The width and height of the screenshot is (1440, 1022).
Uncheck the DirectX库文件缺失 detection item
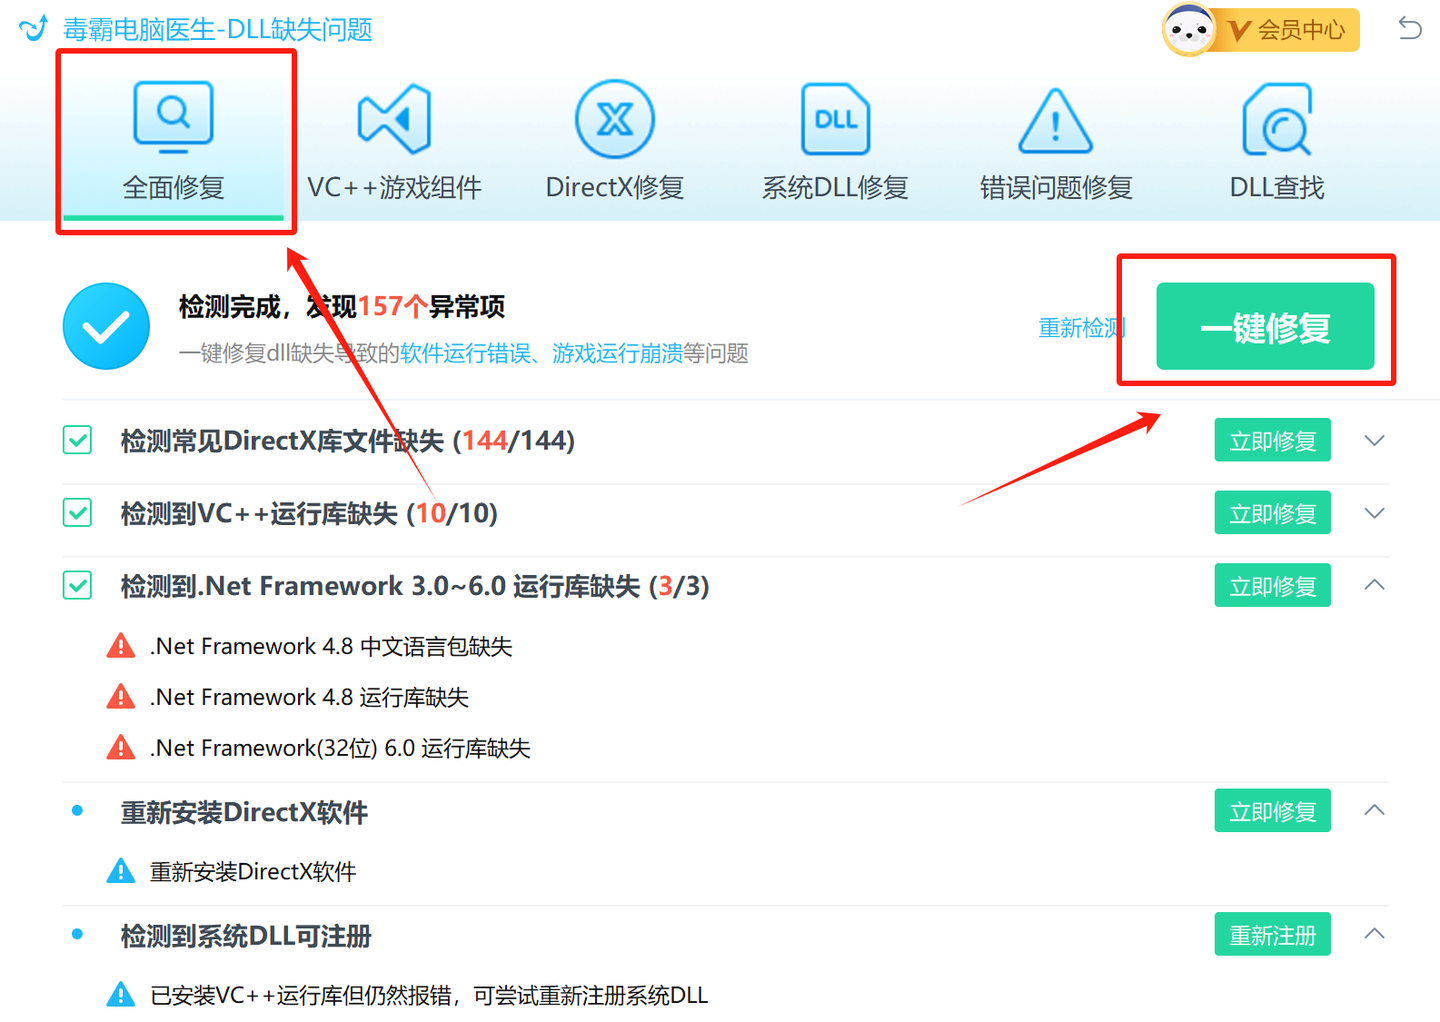pyautogui.click(x=77, y=440)
